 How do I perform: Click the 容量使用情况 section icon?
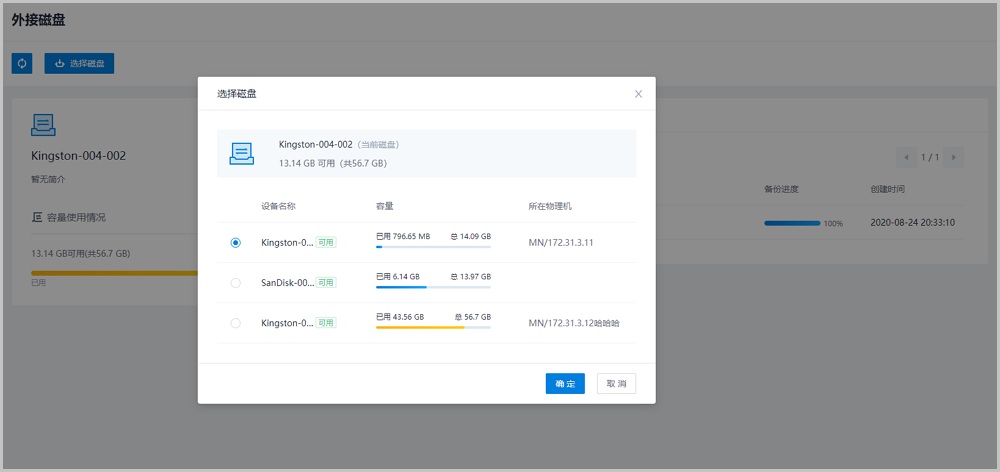click(x=37, y=217)
